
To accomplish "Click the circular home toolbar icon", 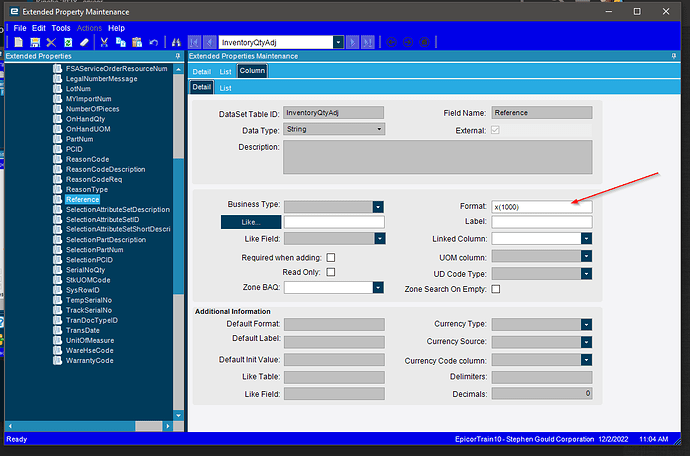I will [x=424, y=42].
